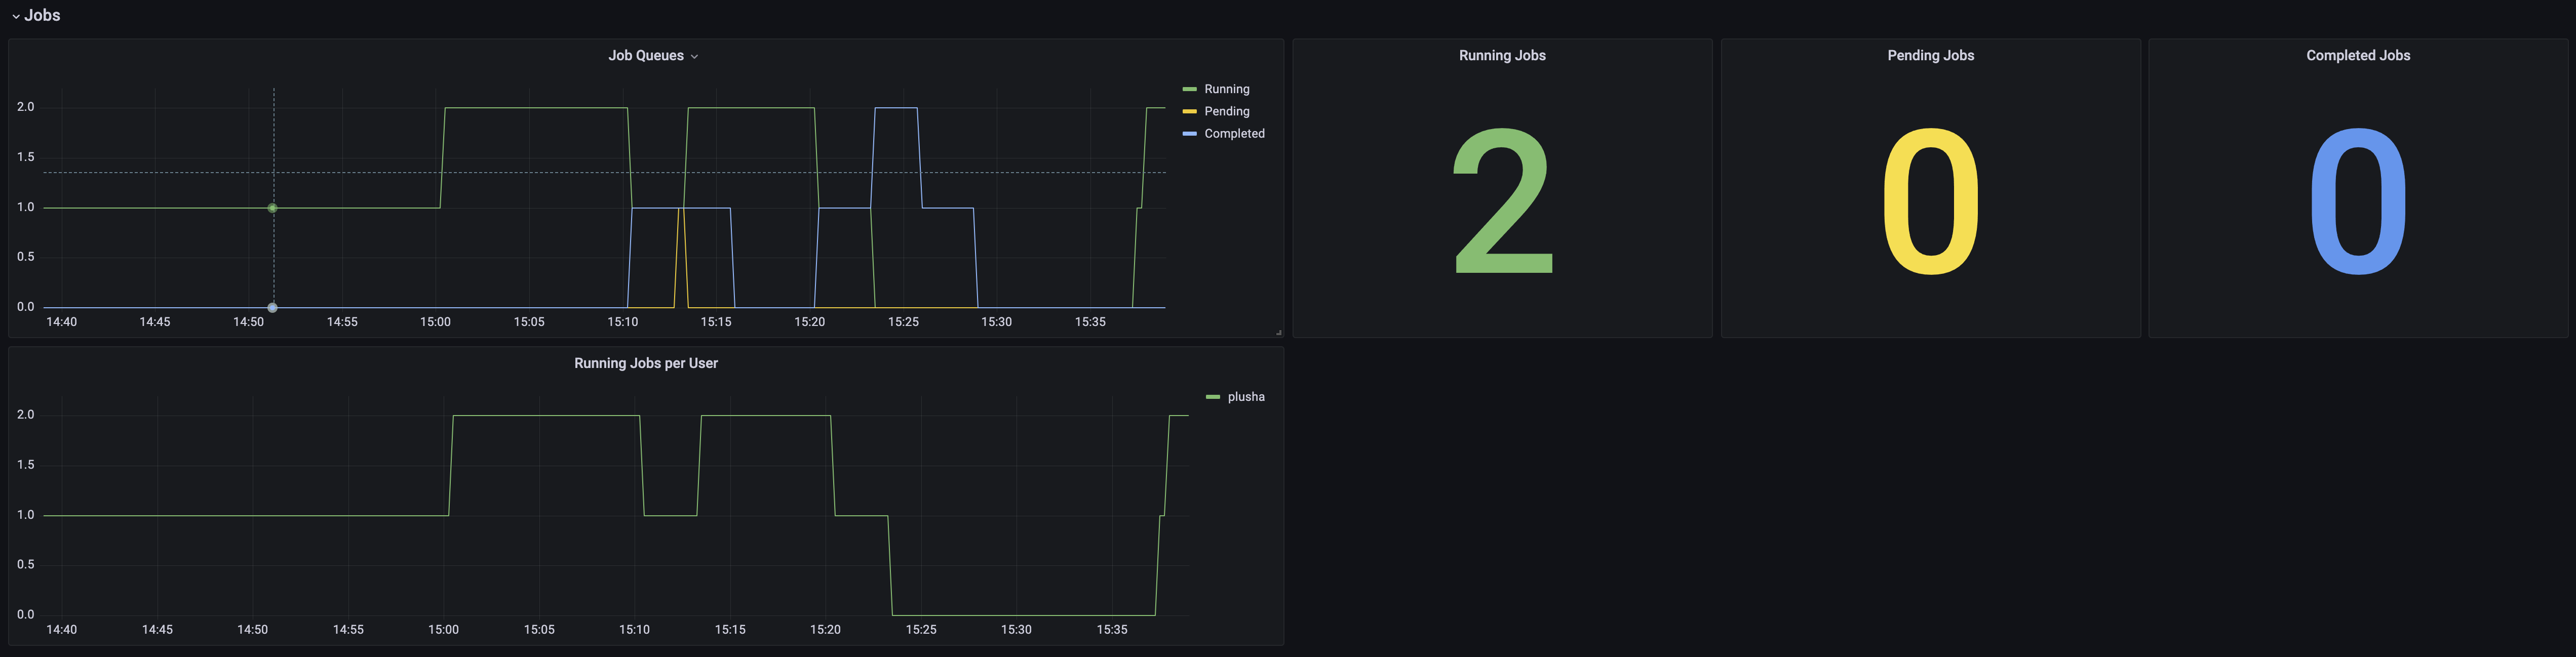
Task: Collapse the Jobs row chevron
Action: [15, 16]
